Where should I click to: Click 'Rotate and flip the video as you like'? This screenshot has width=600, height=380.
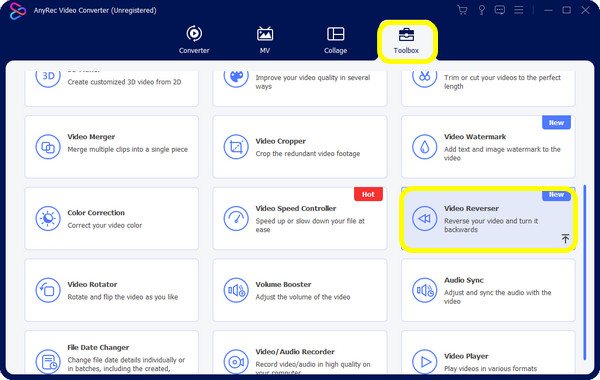[x=122, y=297]
